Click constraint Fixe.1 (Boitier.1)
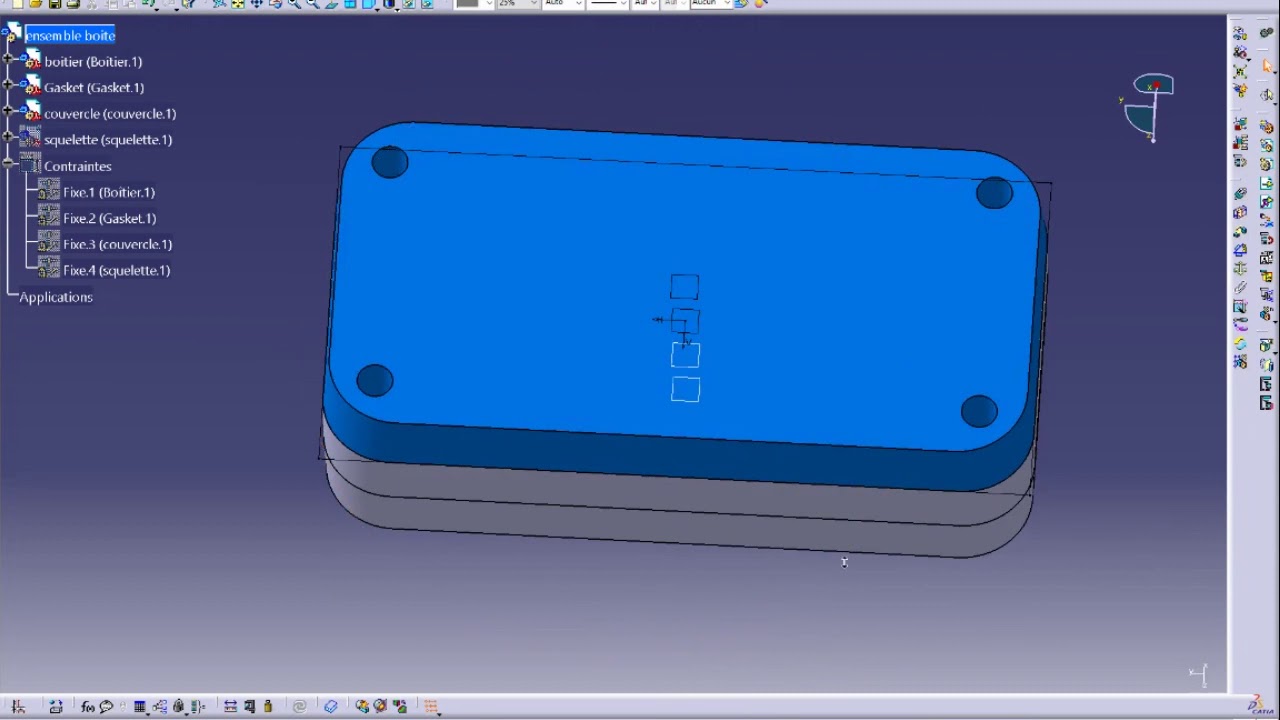 [109, 192]
